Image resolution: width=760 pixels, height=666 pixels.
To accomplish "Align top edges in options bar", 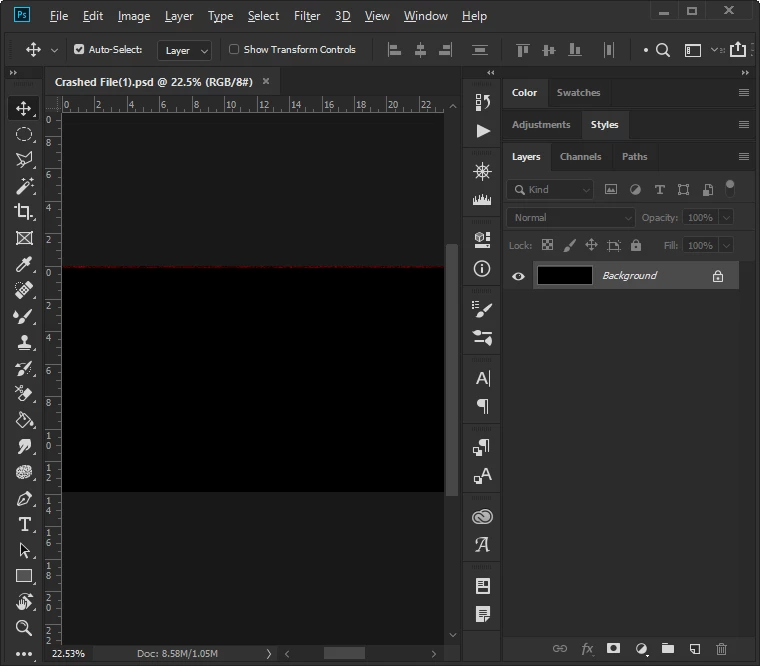I will [x=522, y=50].
